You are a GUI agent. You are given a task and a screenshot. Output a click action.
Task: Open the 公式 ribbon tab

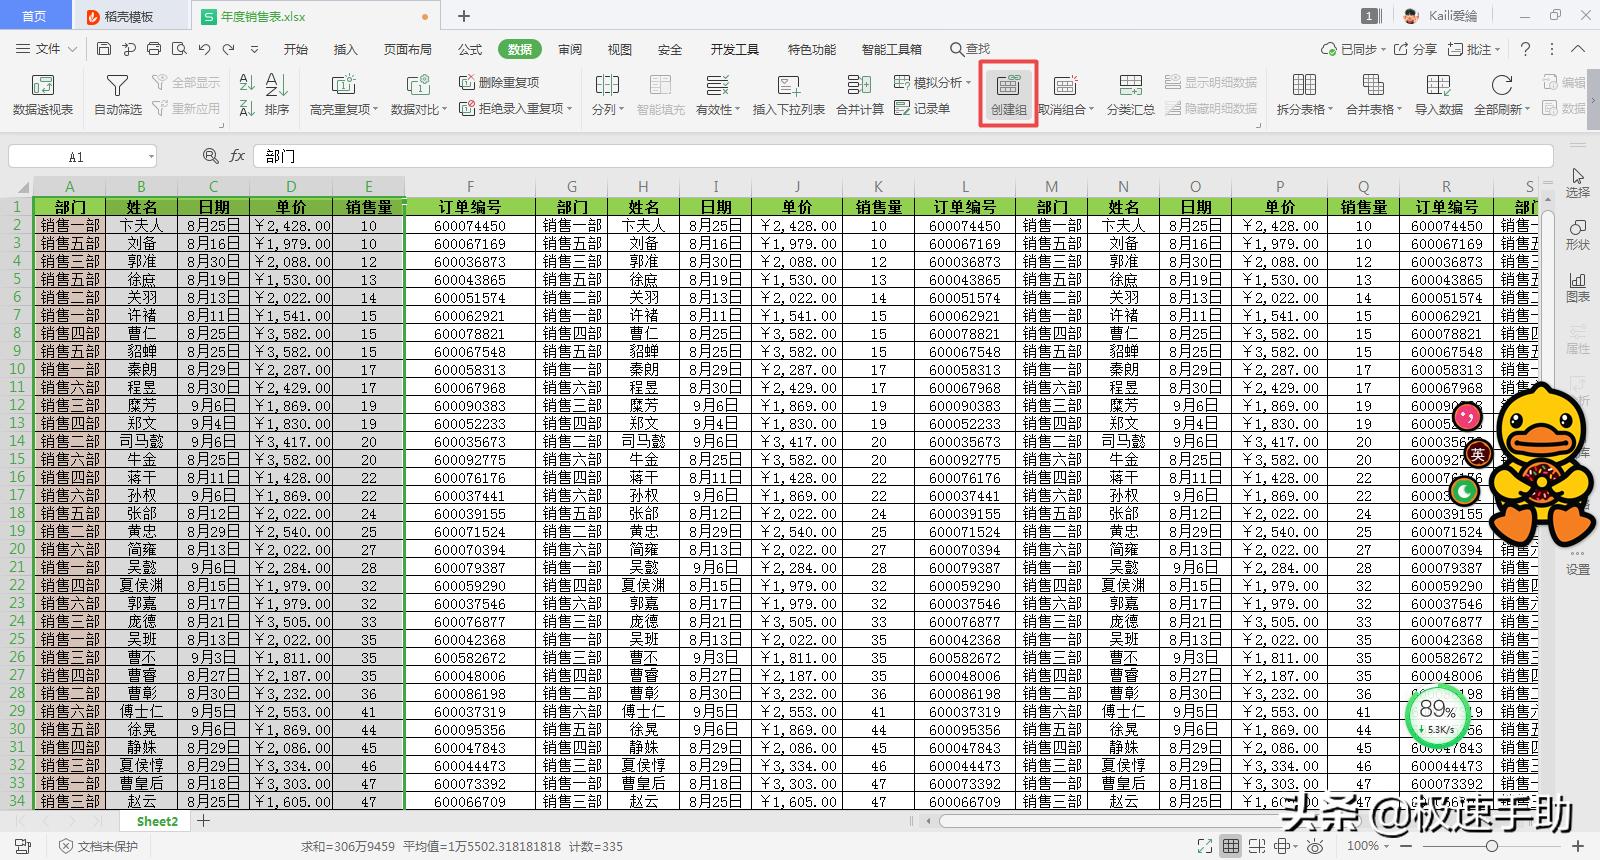click(x=470, y=49)
